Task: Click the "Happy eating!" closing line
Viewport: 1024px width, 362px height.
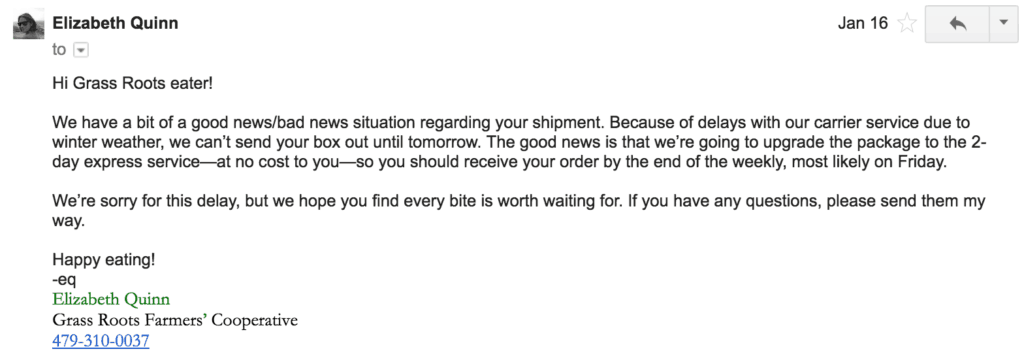Action: click(x=104, y=260)
